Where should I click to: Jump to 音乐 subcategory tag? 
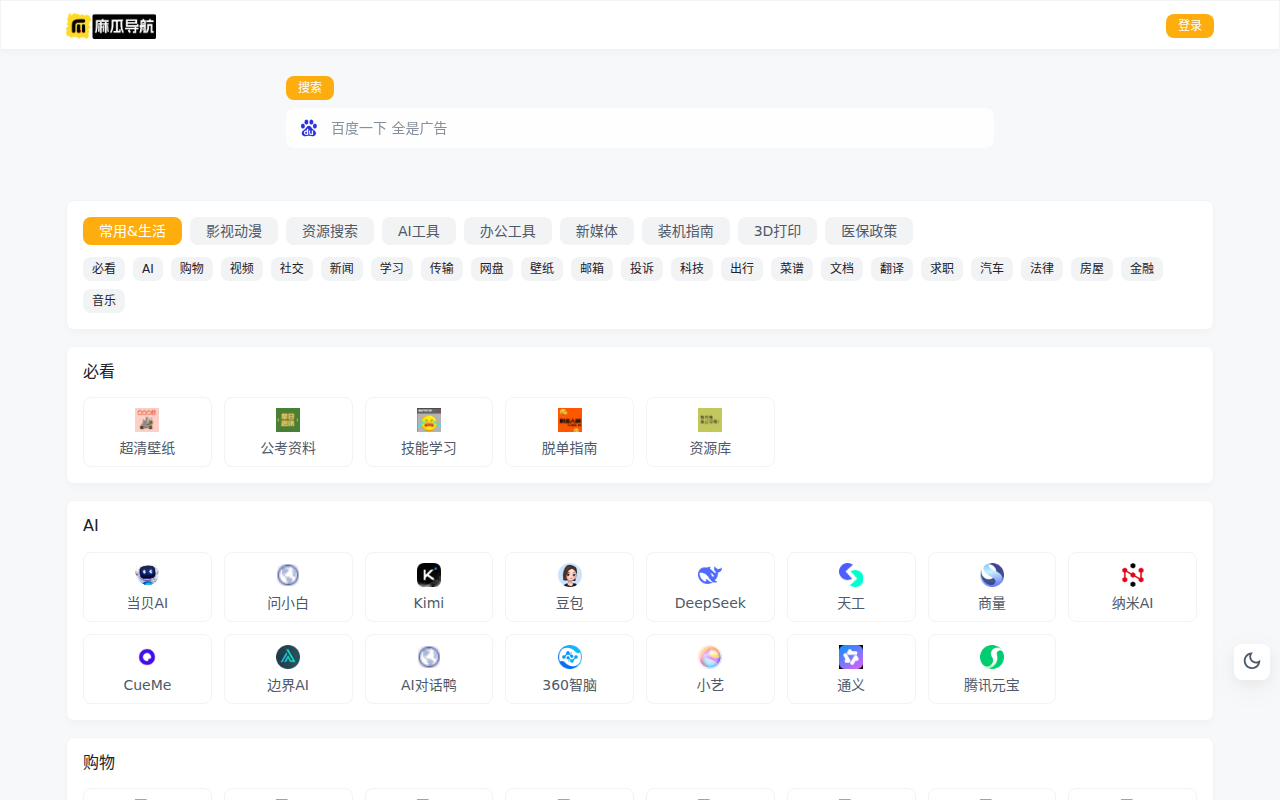tap(104, 301)
